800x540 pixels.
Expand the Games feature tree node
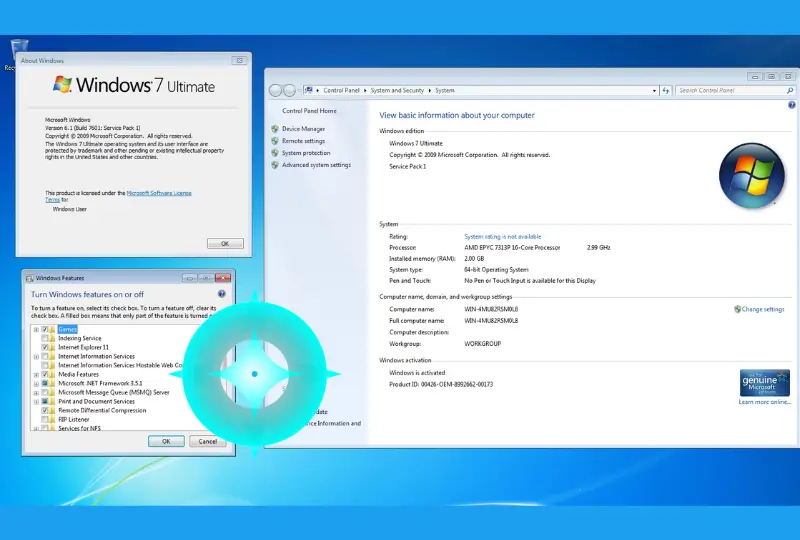pyautogui.click(x=36, y=330)
